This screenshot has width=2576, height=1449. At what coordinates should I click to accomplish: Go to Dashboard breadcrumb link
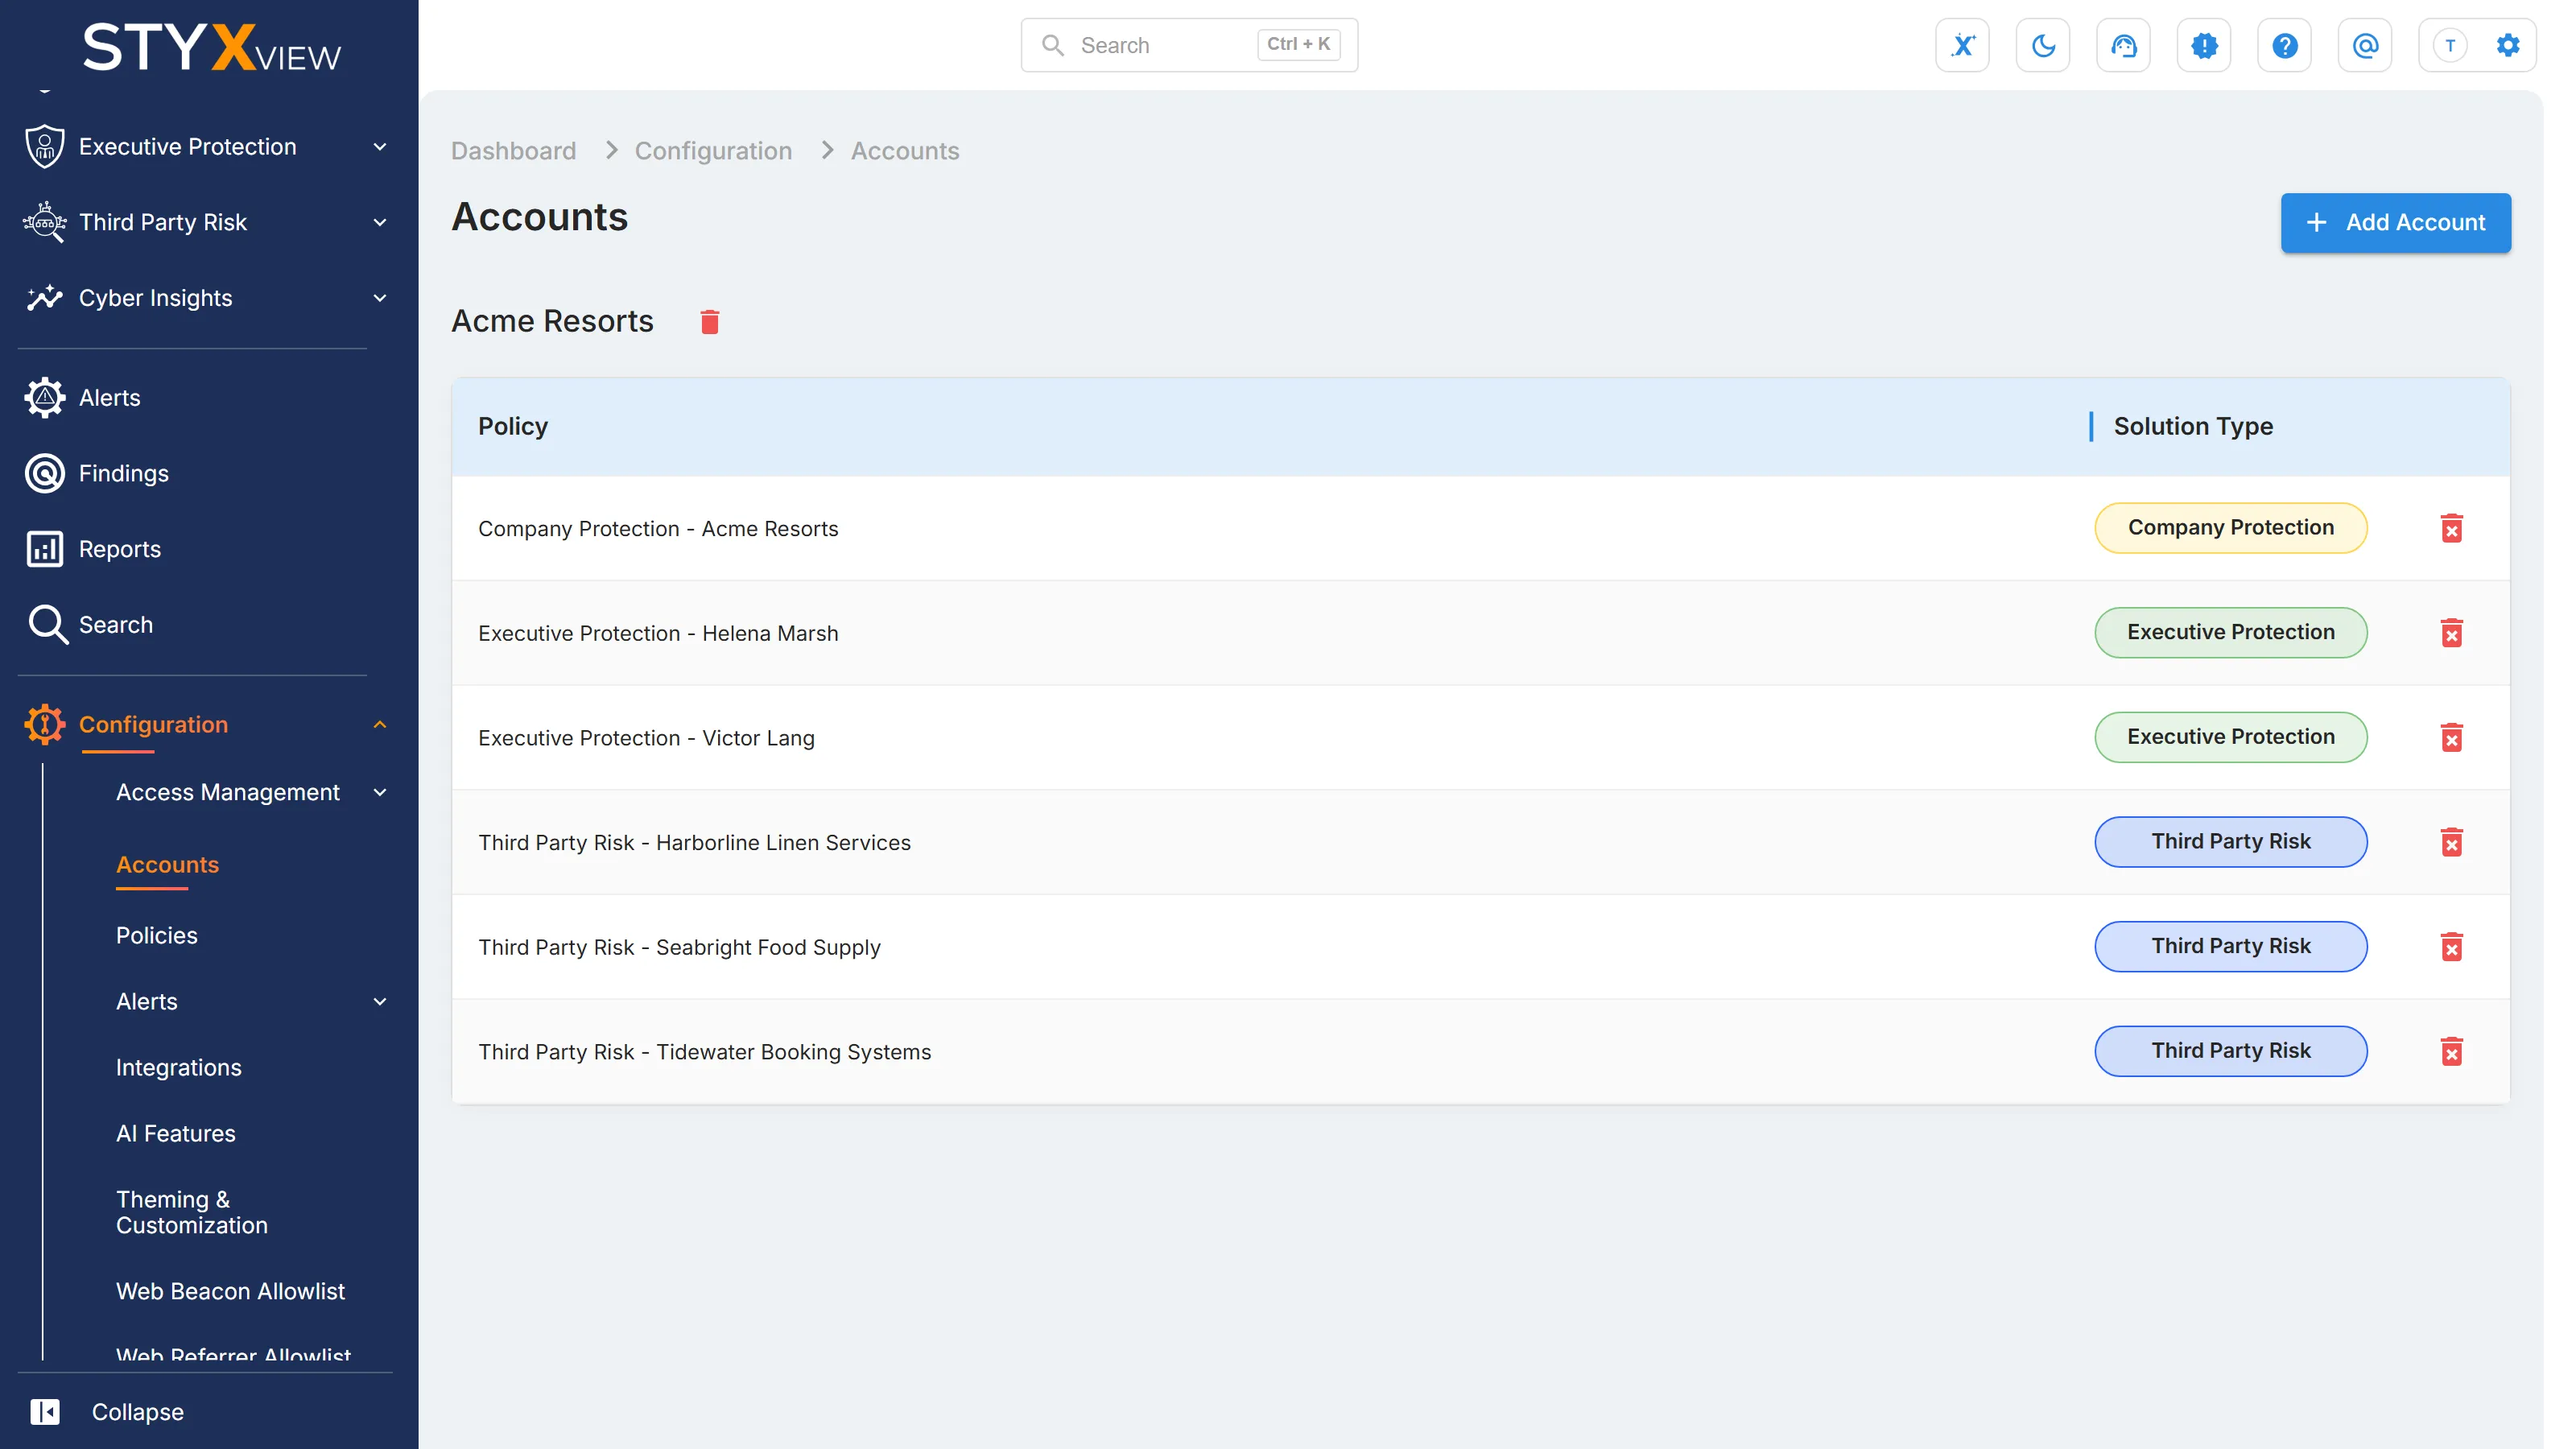(x=513, y=150)
